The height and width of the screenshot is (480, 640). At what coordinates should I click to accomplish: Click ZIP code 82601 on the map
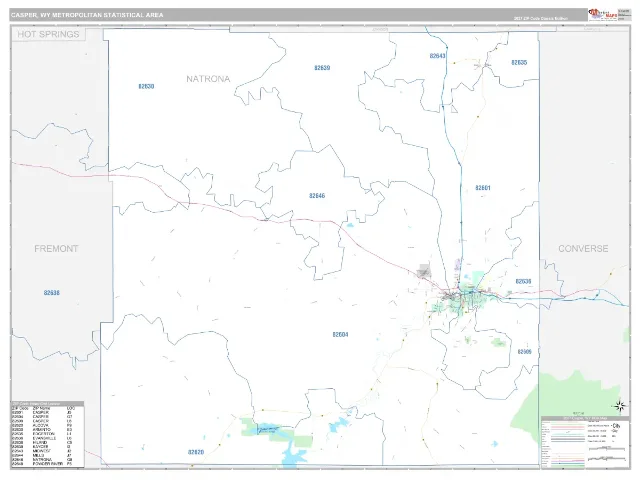(482, 188)
